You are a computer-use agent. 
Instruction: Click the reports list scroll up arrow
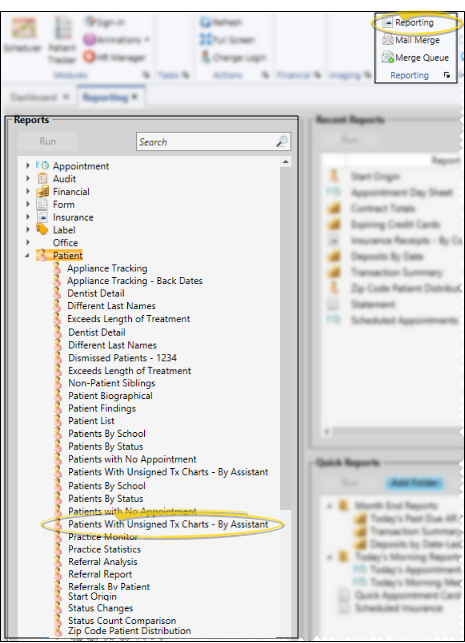pyautogui.click(x=285, y=162)
